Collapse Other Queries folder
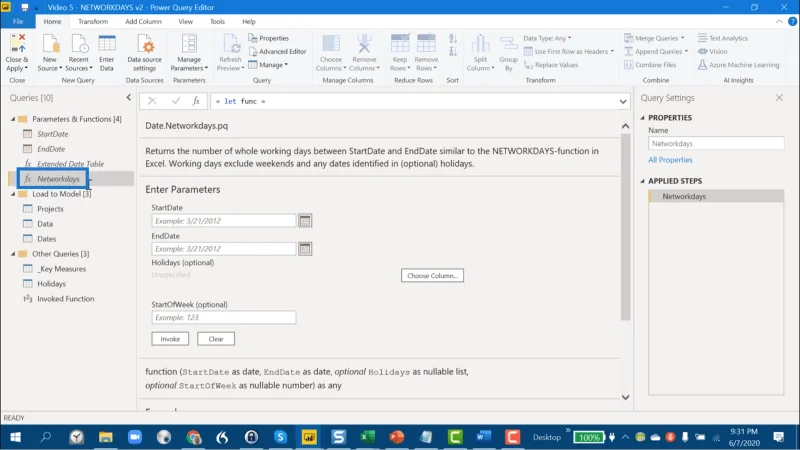 [x=13, y=254]
